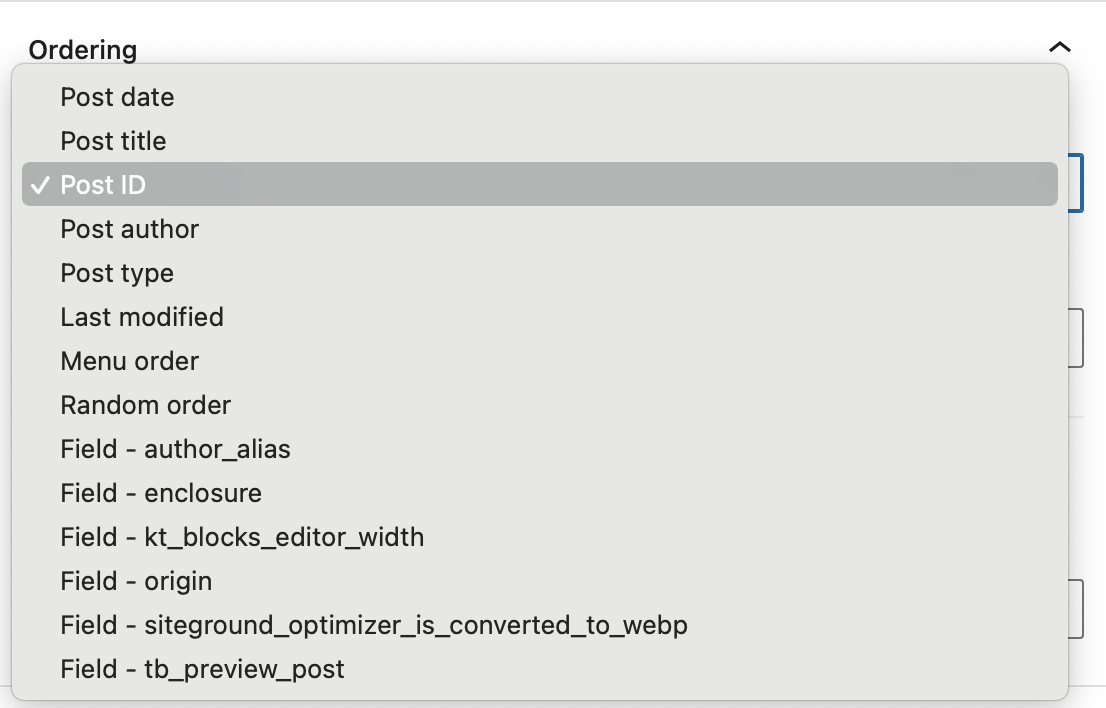
Task: Collapse the Ordering panel chevron
Action: pos(1059,48)
